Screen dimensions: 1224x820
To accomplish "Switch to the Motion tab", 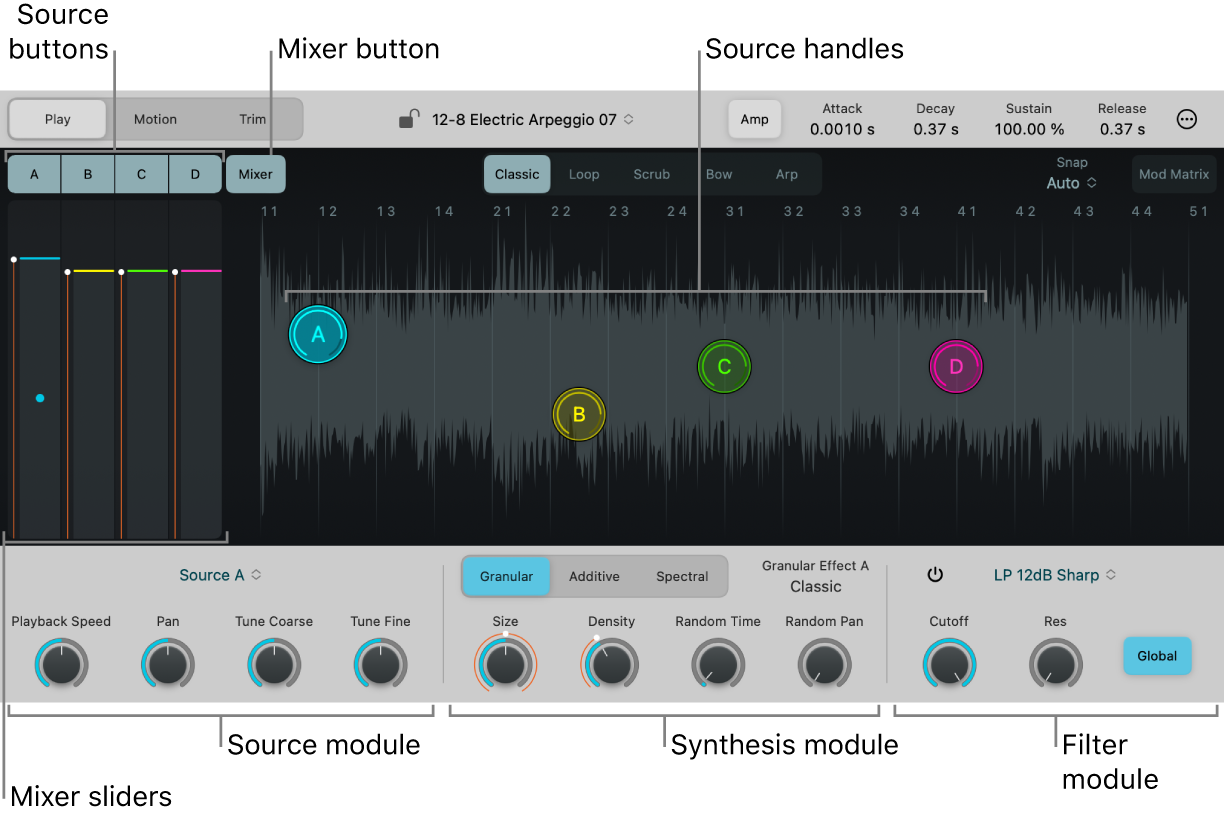I will click(155, 119).
